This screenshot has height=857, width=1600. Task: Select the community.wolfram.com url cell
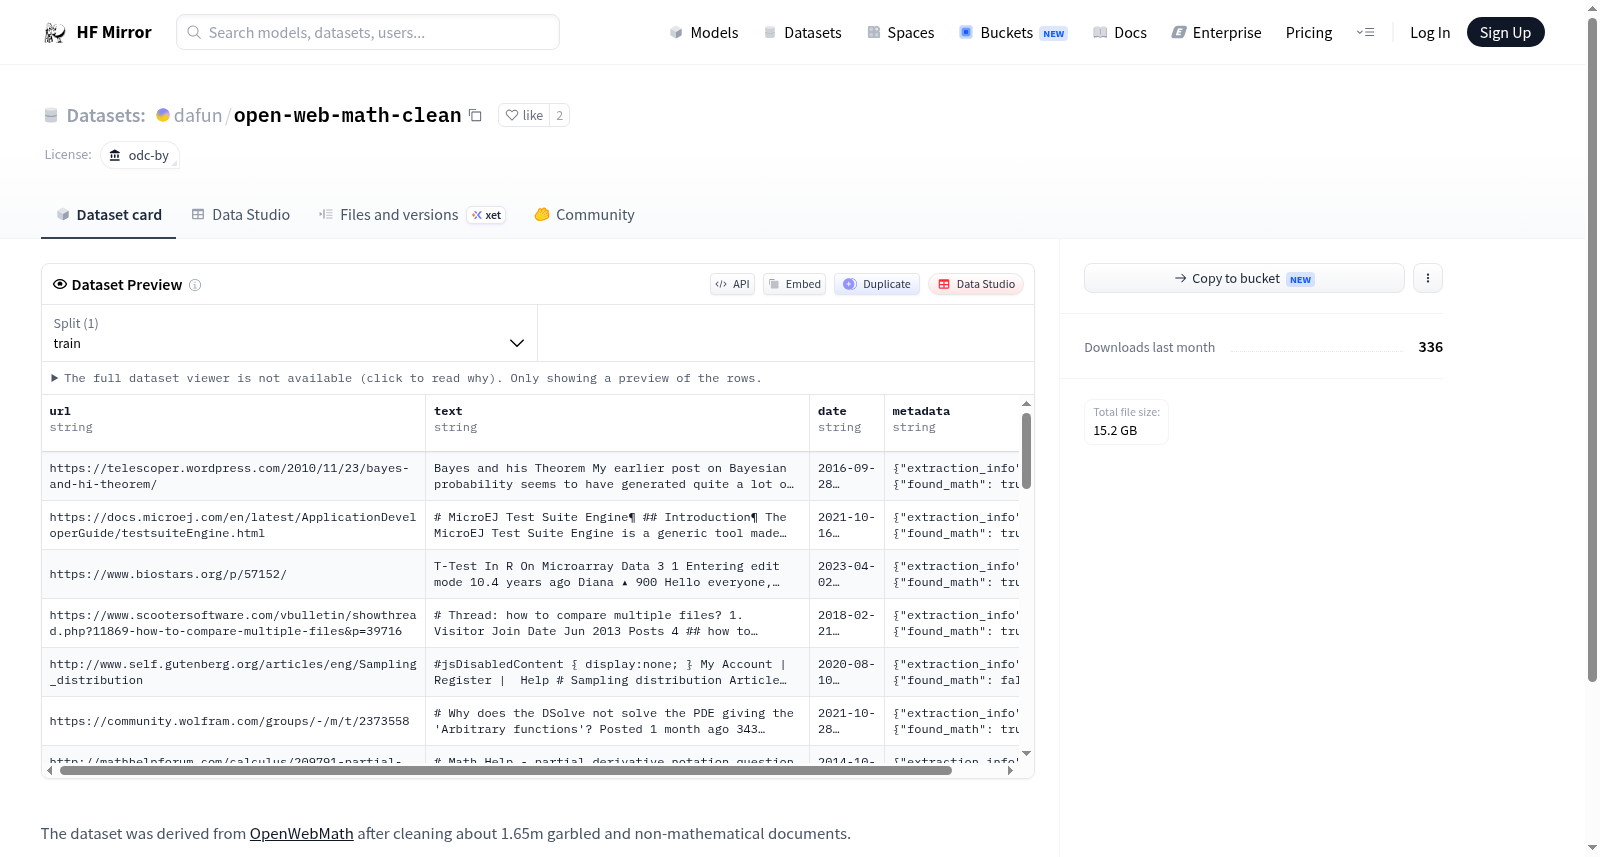coord(233,721)
